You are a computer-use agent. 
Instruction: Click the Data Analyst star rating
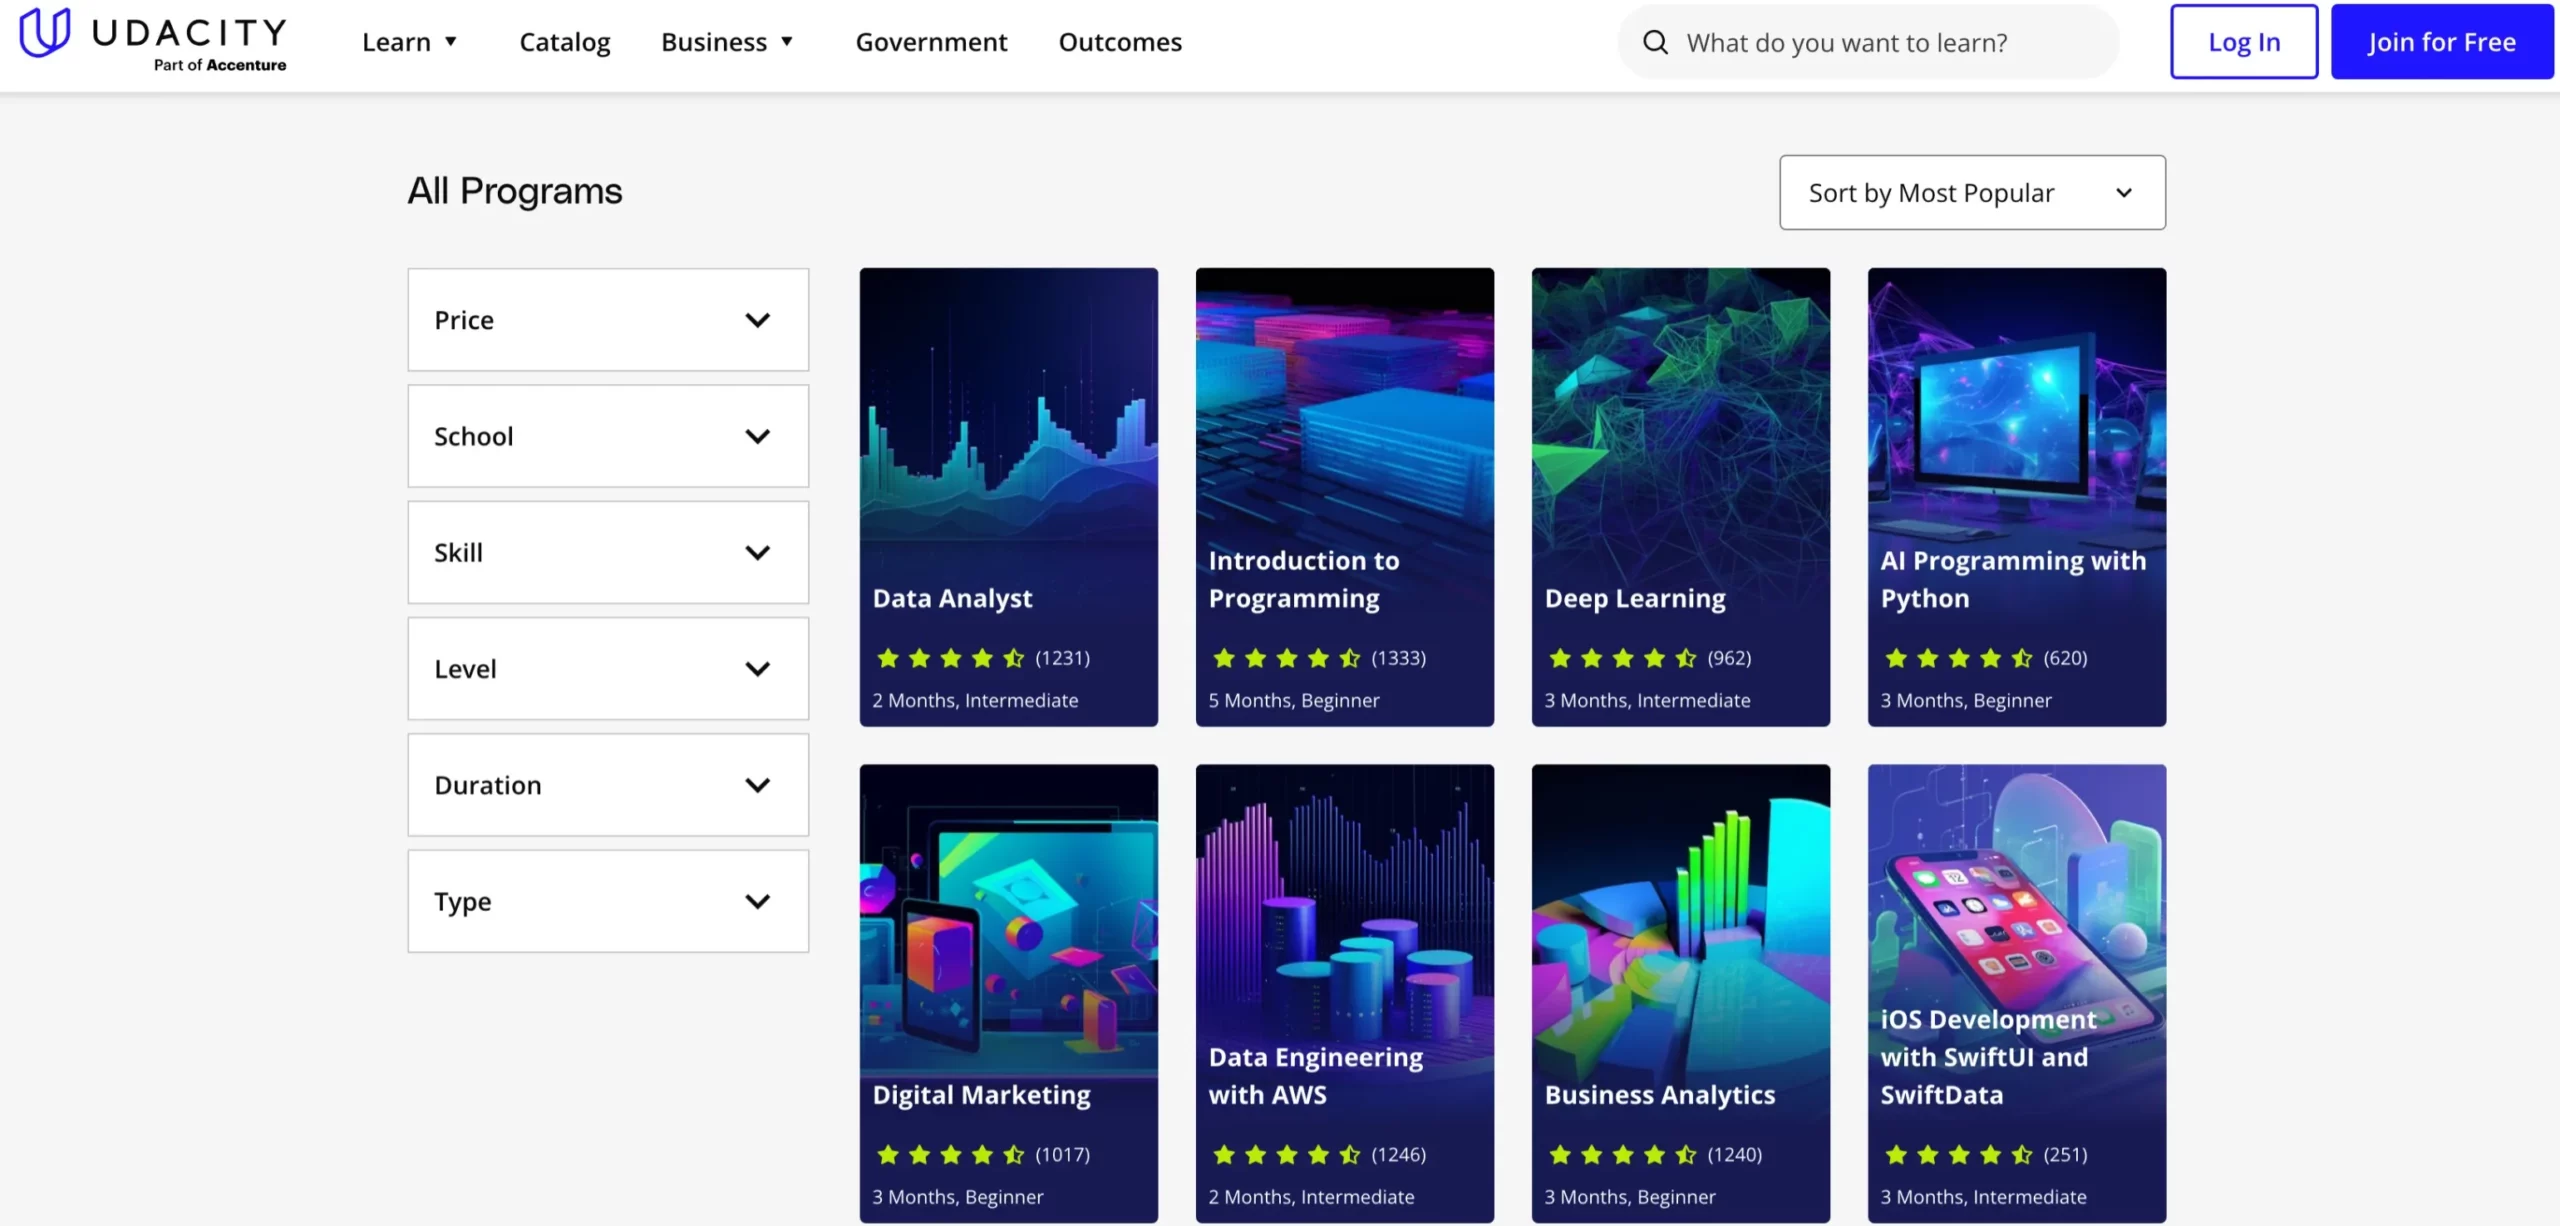[x=950, y=658]
